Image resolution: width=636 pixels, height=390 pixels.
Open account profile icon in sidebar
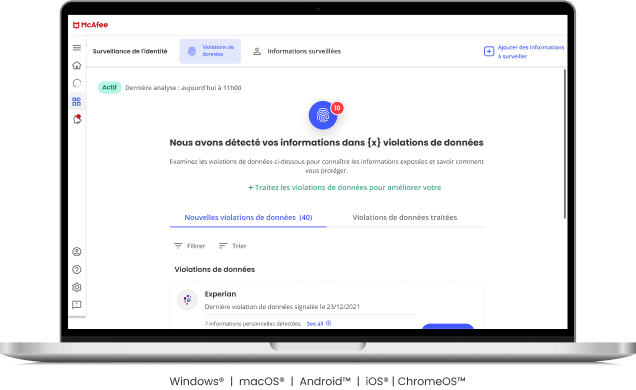pos(77,252)
